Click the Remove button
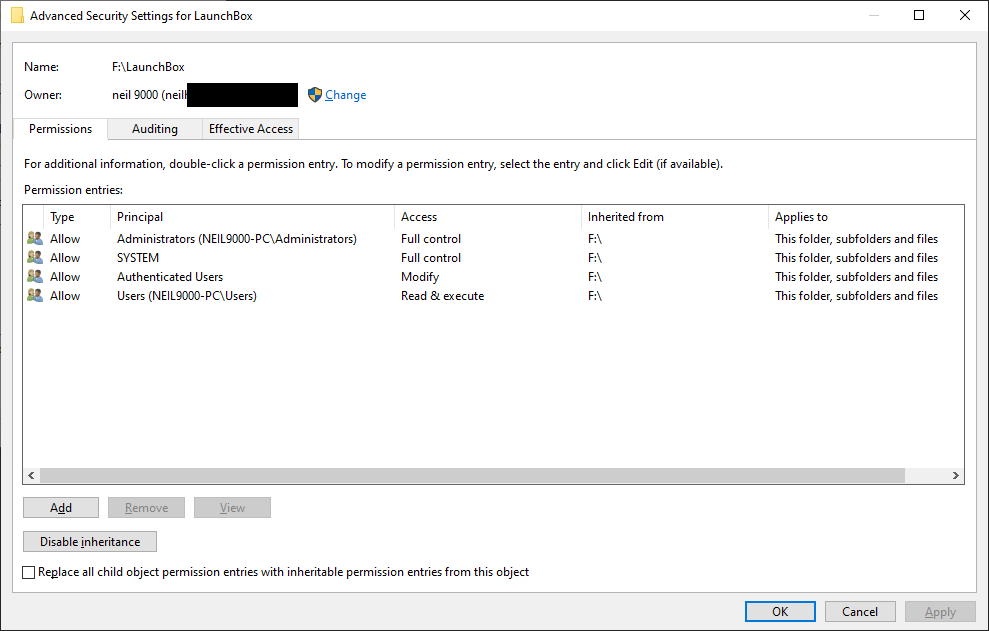 [146, 508]
